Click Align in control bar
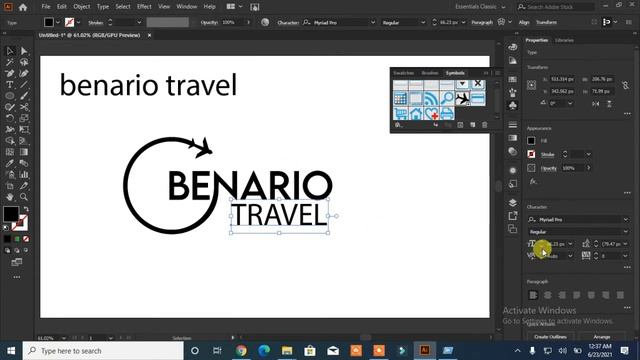Viewport: 640px width, 360px height. click(x=524, y=22)
